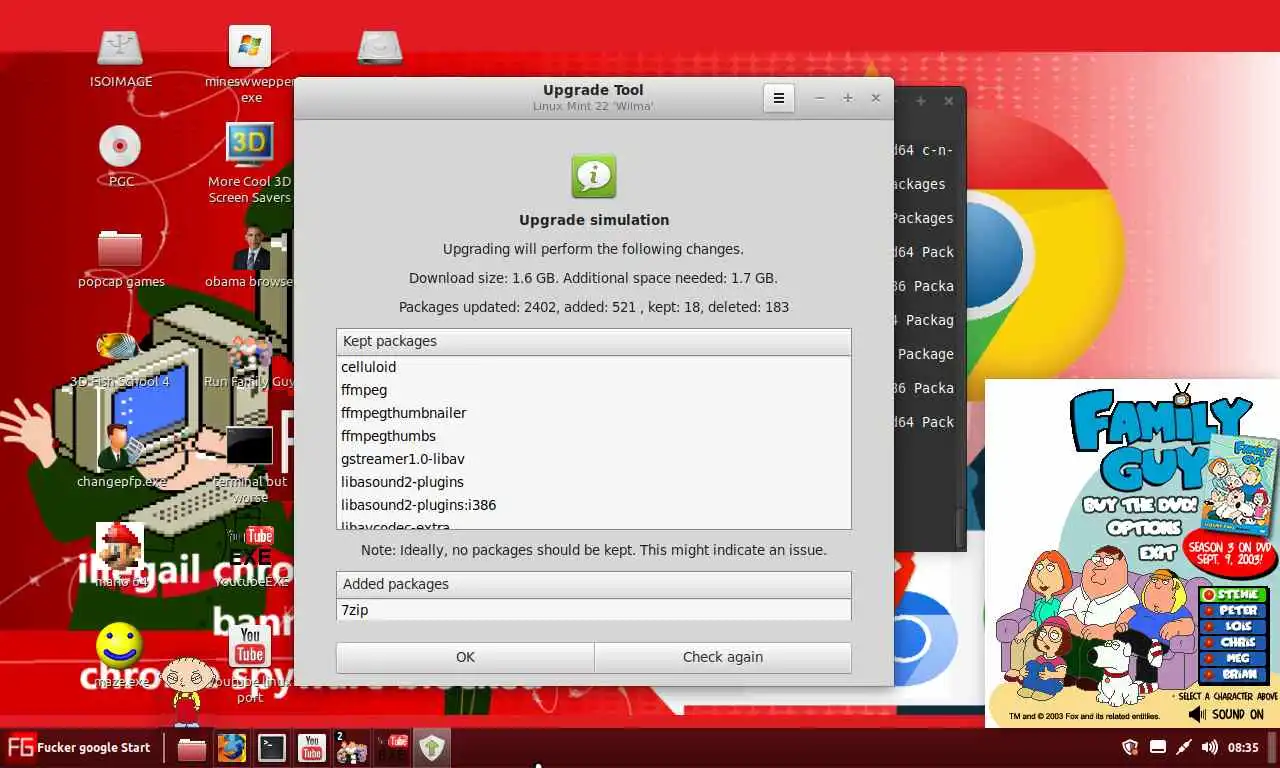Open the Fucker google Start menu
The width and height of the screenshot is (1280, 768).
tap(79, 747)
